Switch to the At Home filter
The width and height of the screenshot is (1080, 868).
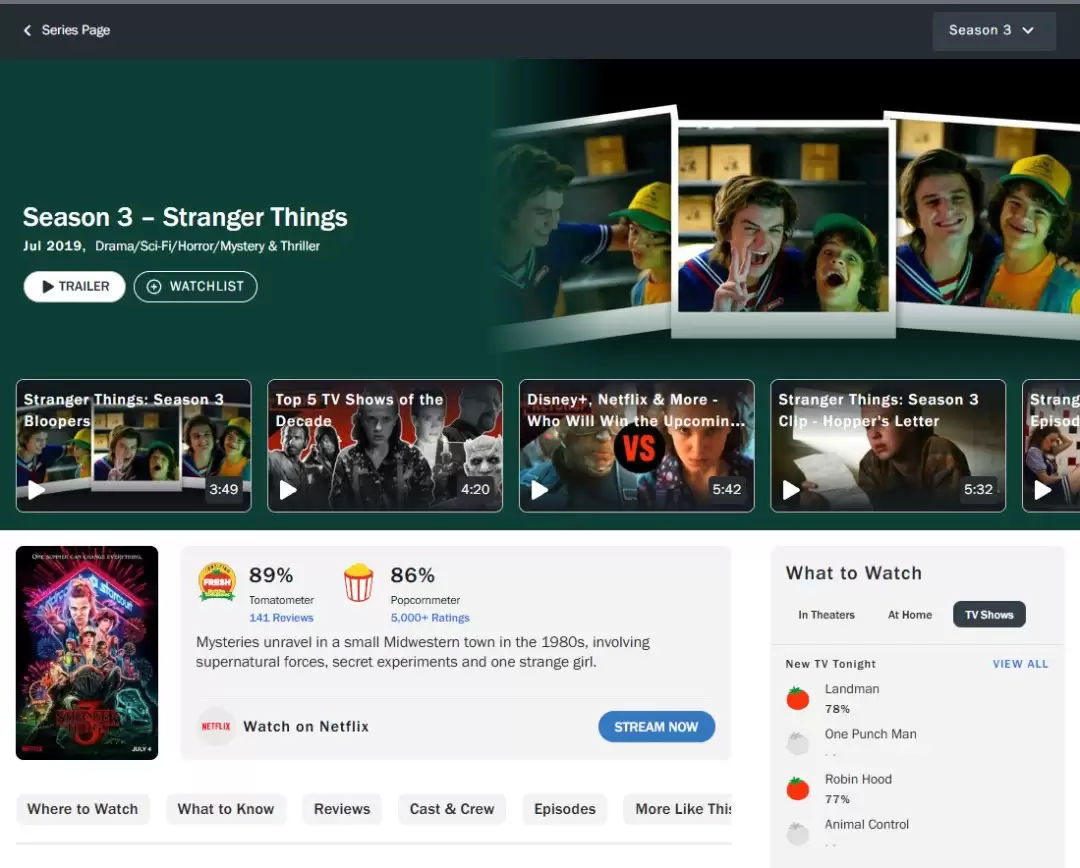tap(909, 615)
